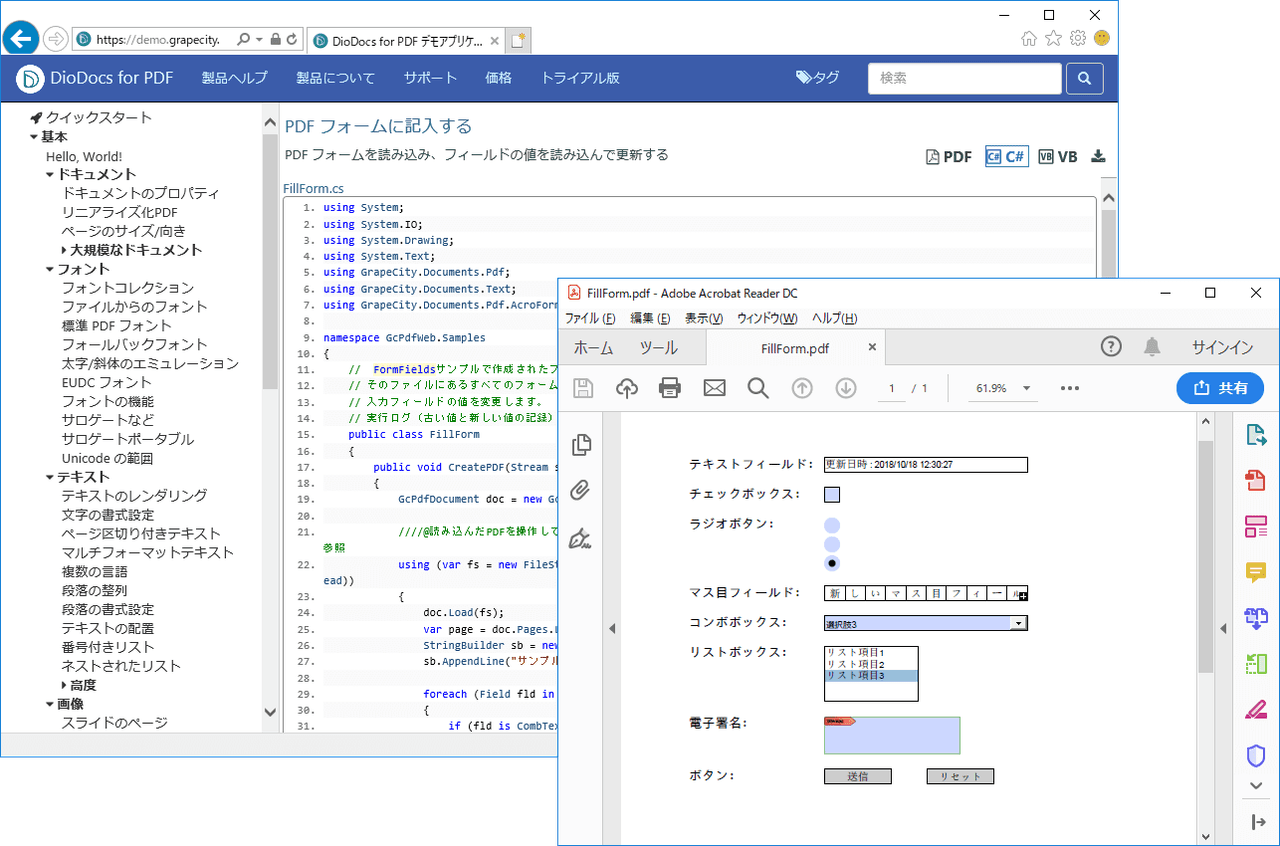Switch to ホーム tab in Acrobat

coord(593,348)
